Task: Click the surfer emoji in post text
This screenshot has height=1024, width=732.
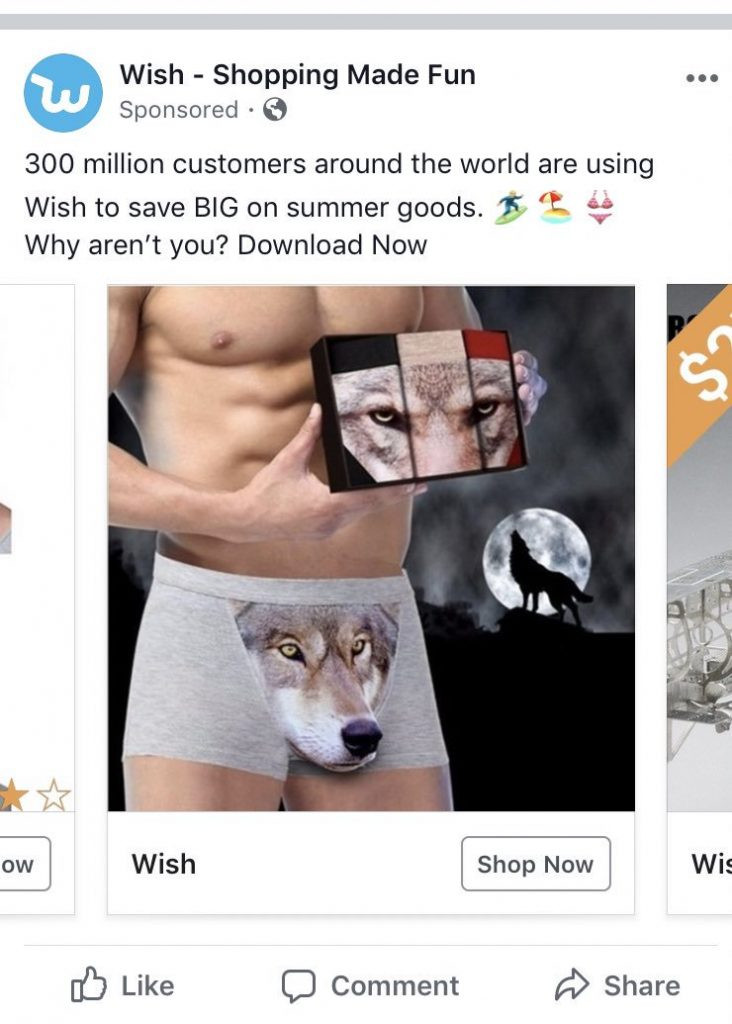Action: 510,208
